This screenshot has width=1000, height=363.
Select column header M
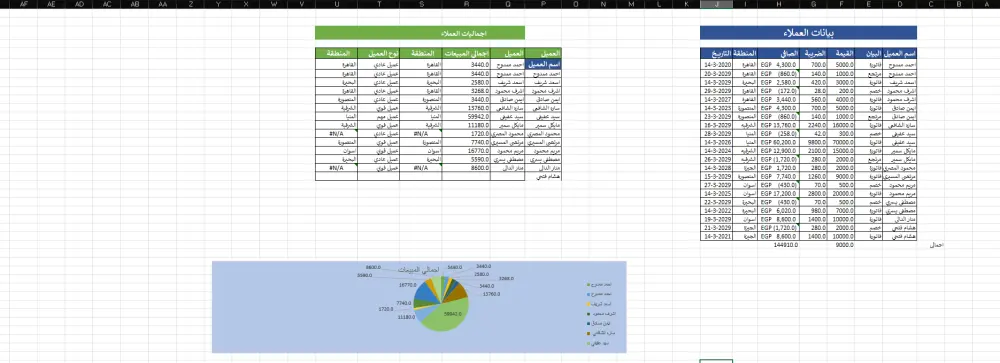tap(631, 4)
